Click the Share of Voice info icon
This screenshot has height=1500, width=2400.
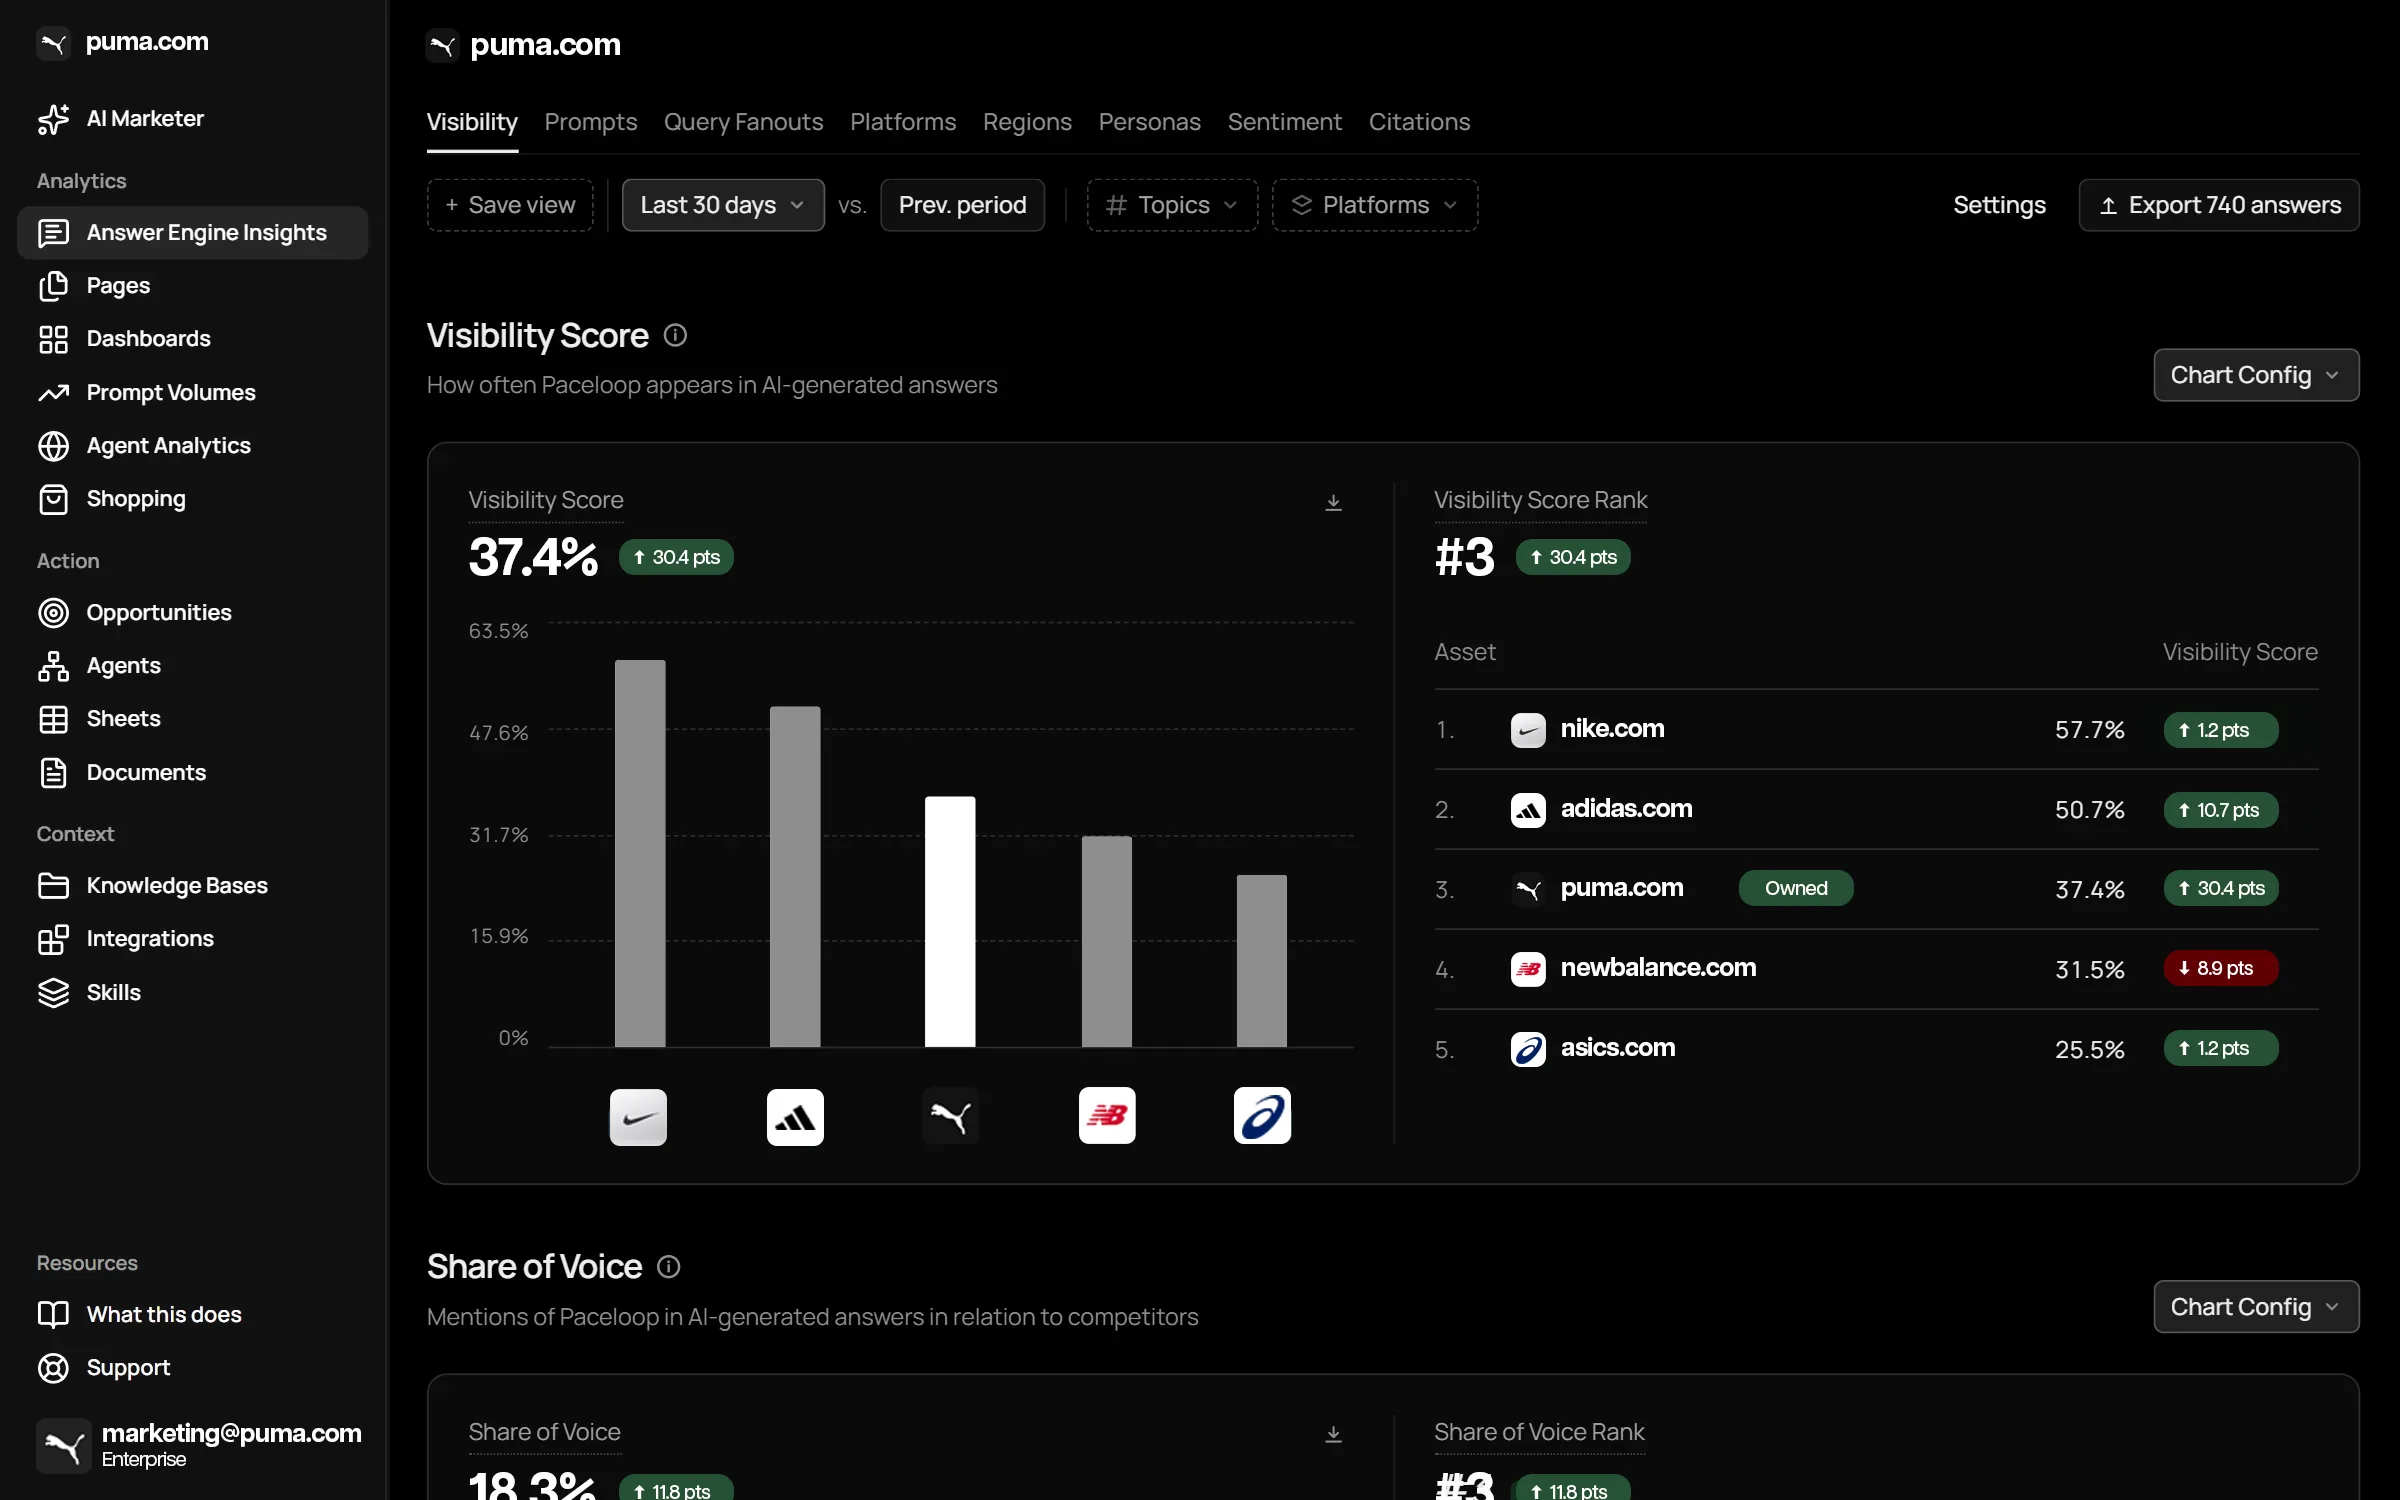click(x=668, y=1267)
